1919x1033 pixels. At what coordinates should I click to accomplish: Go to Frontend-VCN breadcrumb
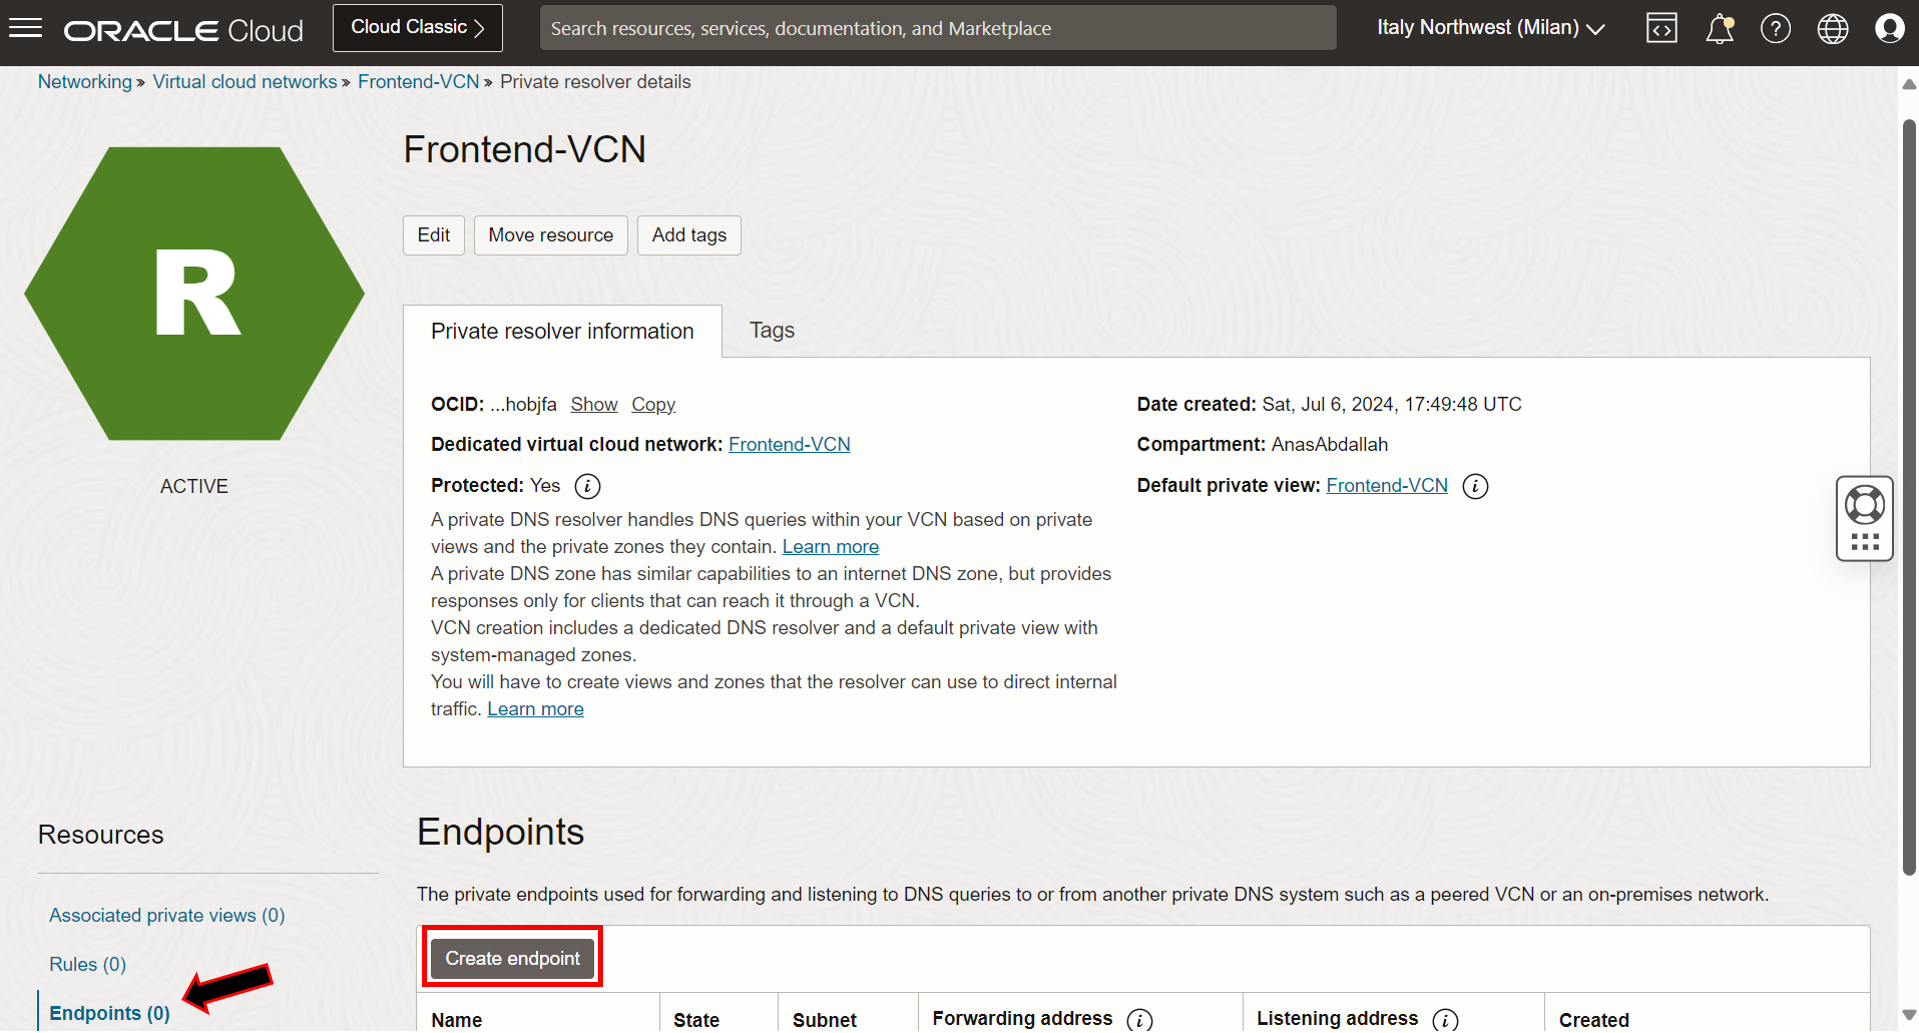pos(419,82)
